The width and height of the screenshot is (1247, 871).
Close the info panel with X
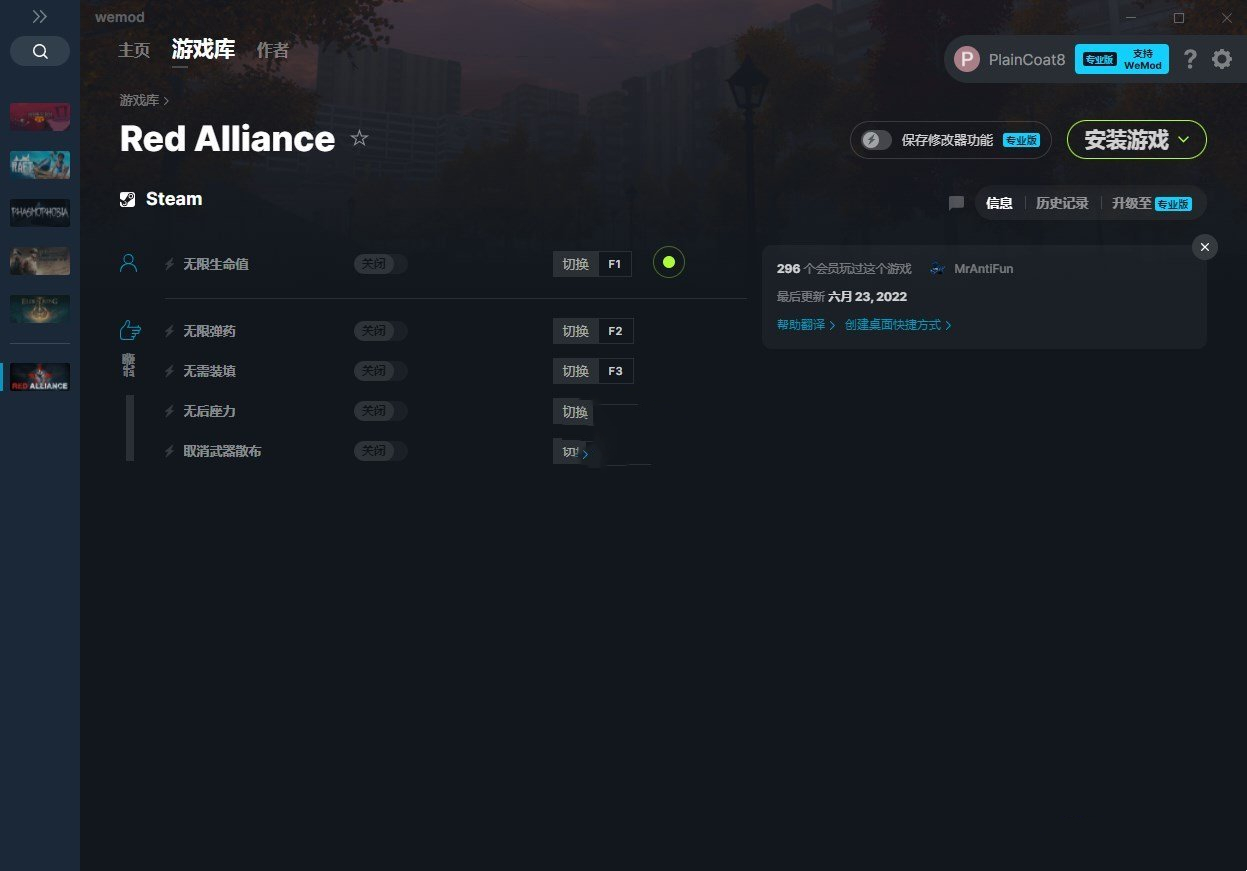pyautogui.click(x=1205, y=247)
